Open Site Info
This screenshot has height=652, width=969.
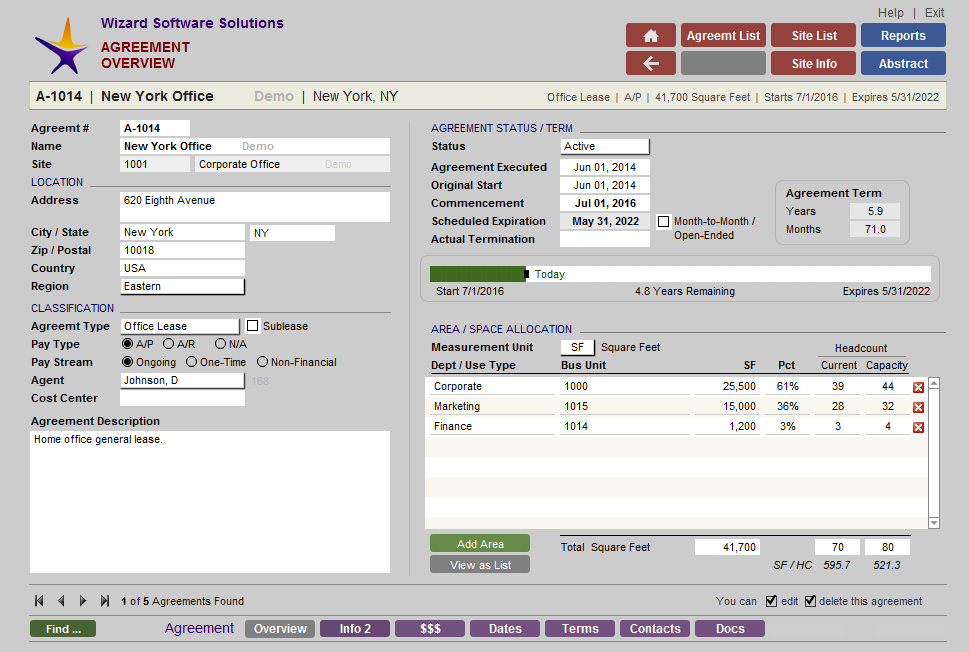coord(813,63)
